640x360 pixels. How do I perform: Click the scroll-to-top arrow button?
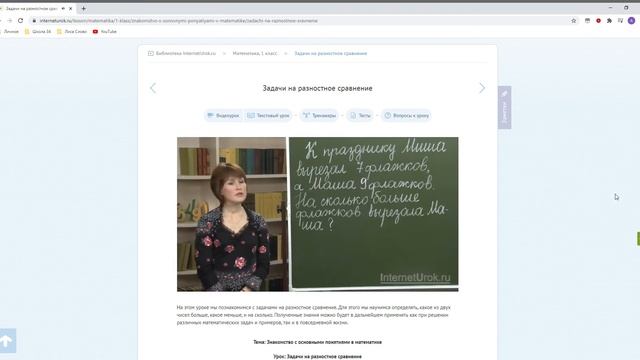pyautogui.click(x=7, y=341)
